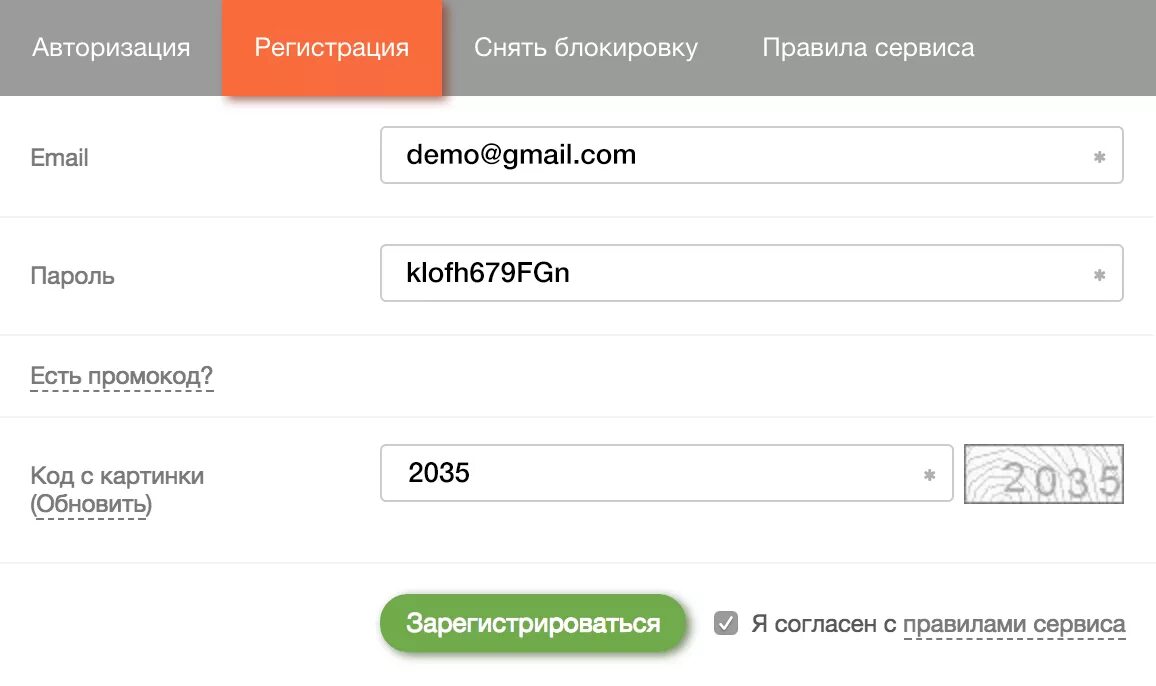Viewport: 1156px width, 686px height.
Task: Click the Я согласен с label text
Action: (x=822, y=625)
